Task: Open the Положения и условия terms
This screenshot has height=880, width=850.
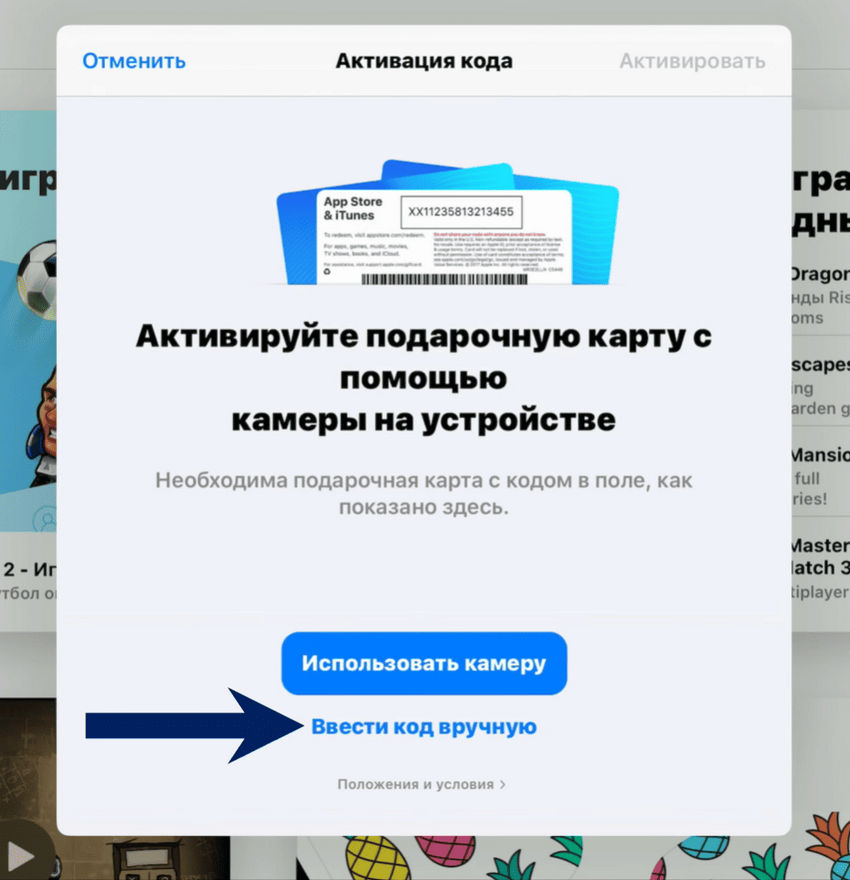Action: 413,786
